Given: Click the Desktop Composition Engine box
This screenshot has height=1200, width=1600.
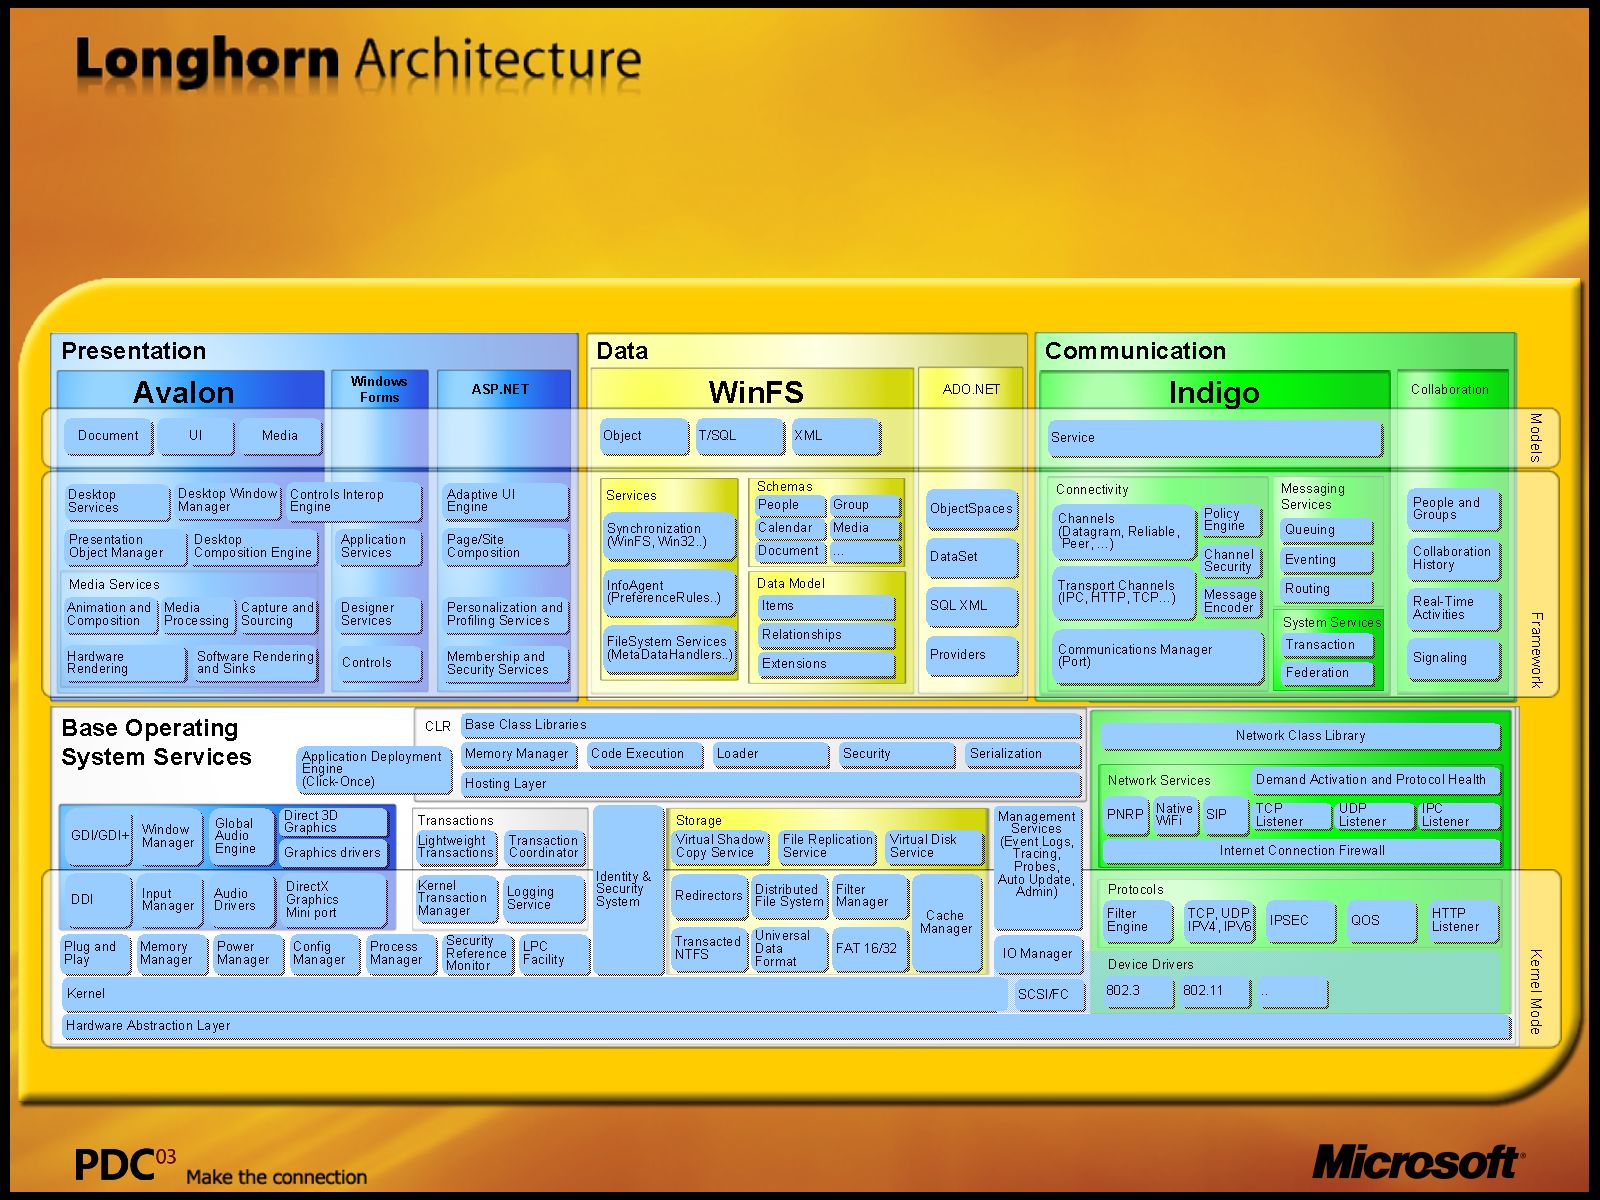Looking at the screenshot, I should point(253,546).
